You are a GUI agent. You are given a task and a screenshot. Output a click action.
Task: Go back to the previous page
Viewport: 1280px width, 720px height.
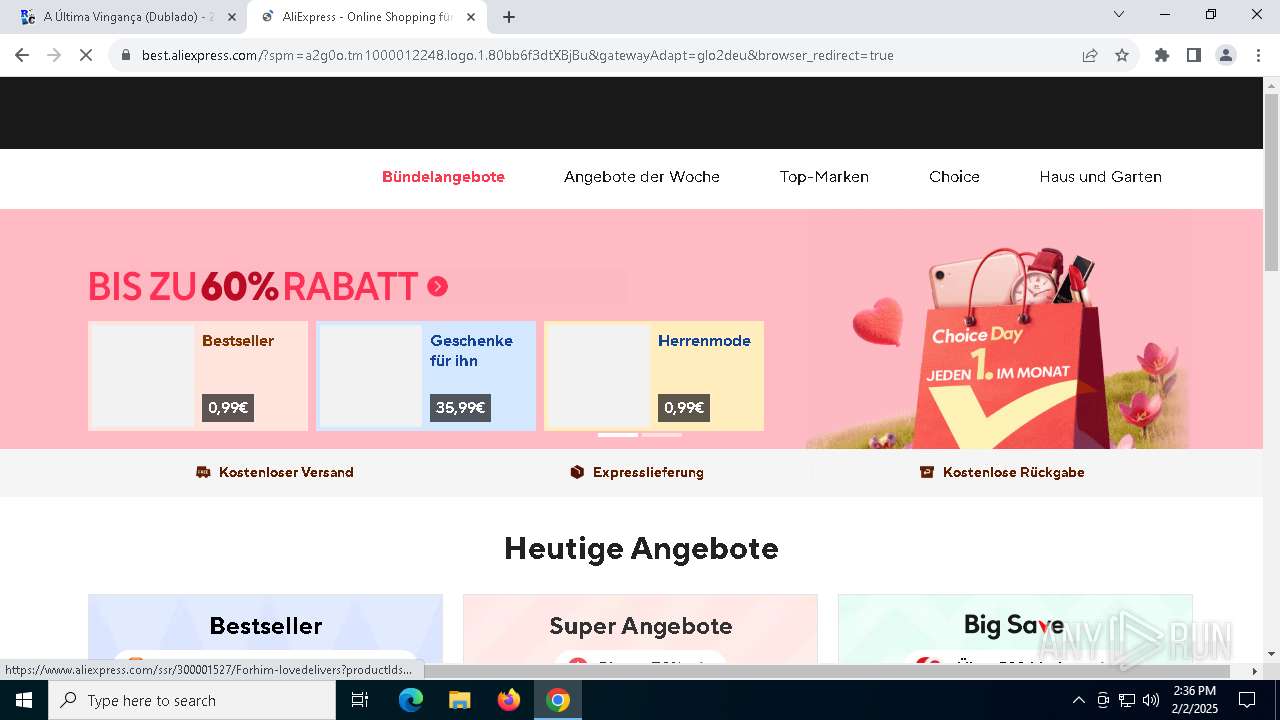22,55
